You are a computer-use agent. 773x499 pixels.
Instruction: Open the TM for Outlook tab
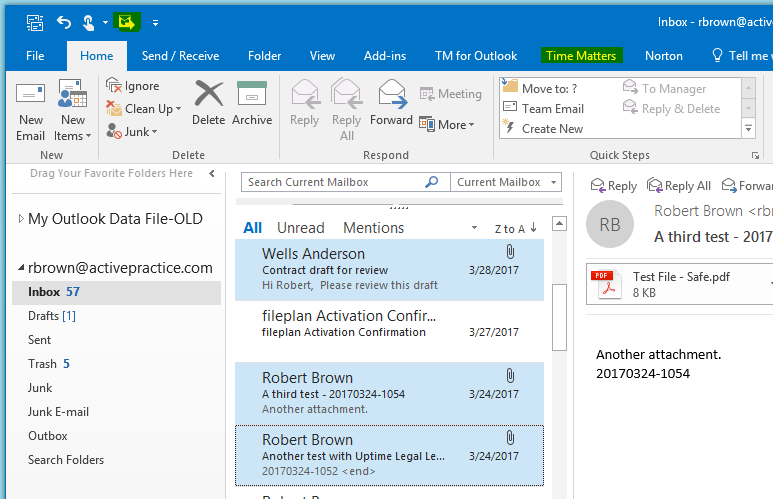(x=476, y=56)
